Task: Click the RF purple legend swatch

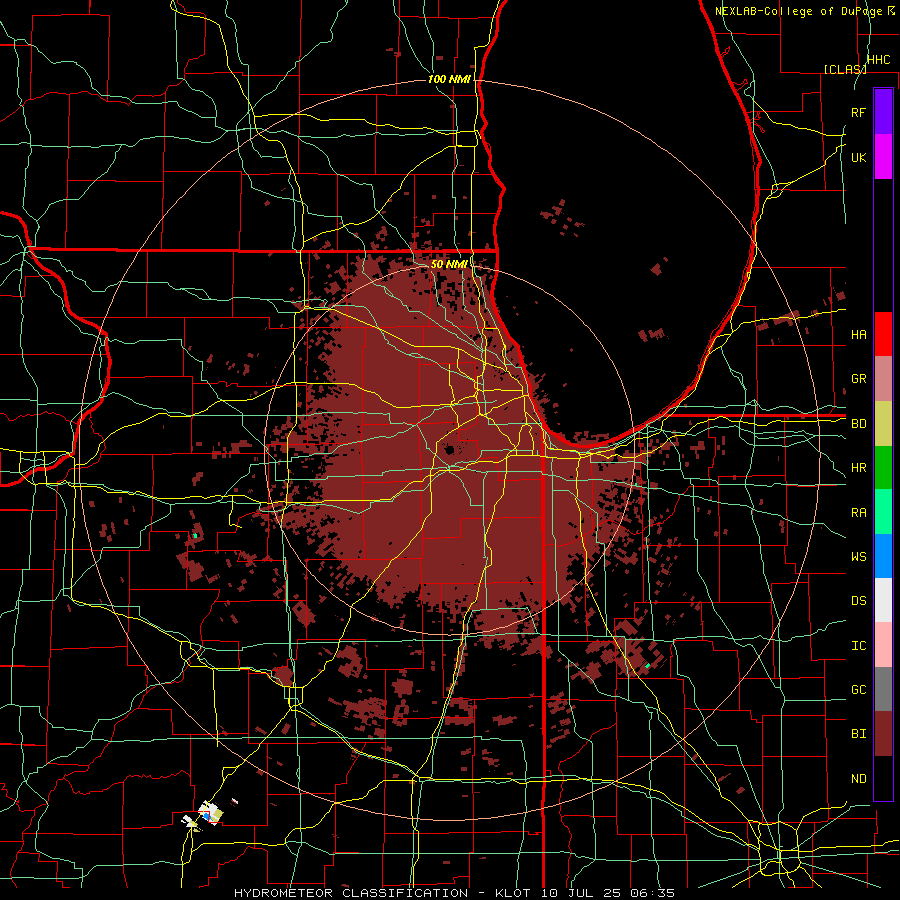Action: [x=883, y=112]
